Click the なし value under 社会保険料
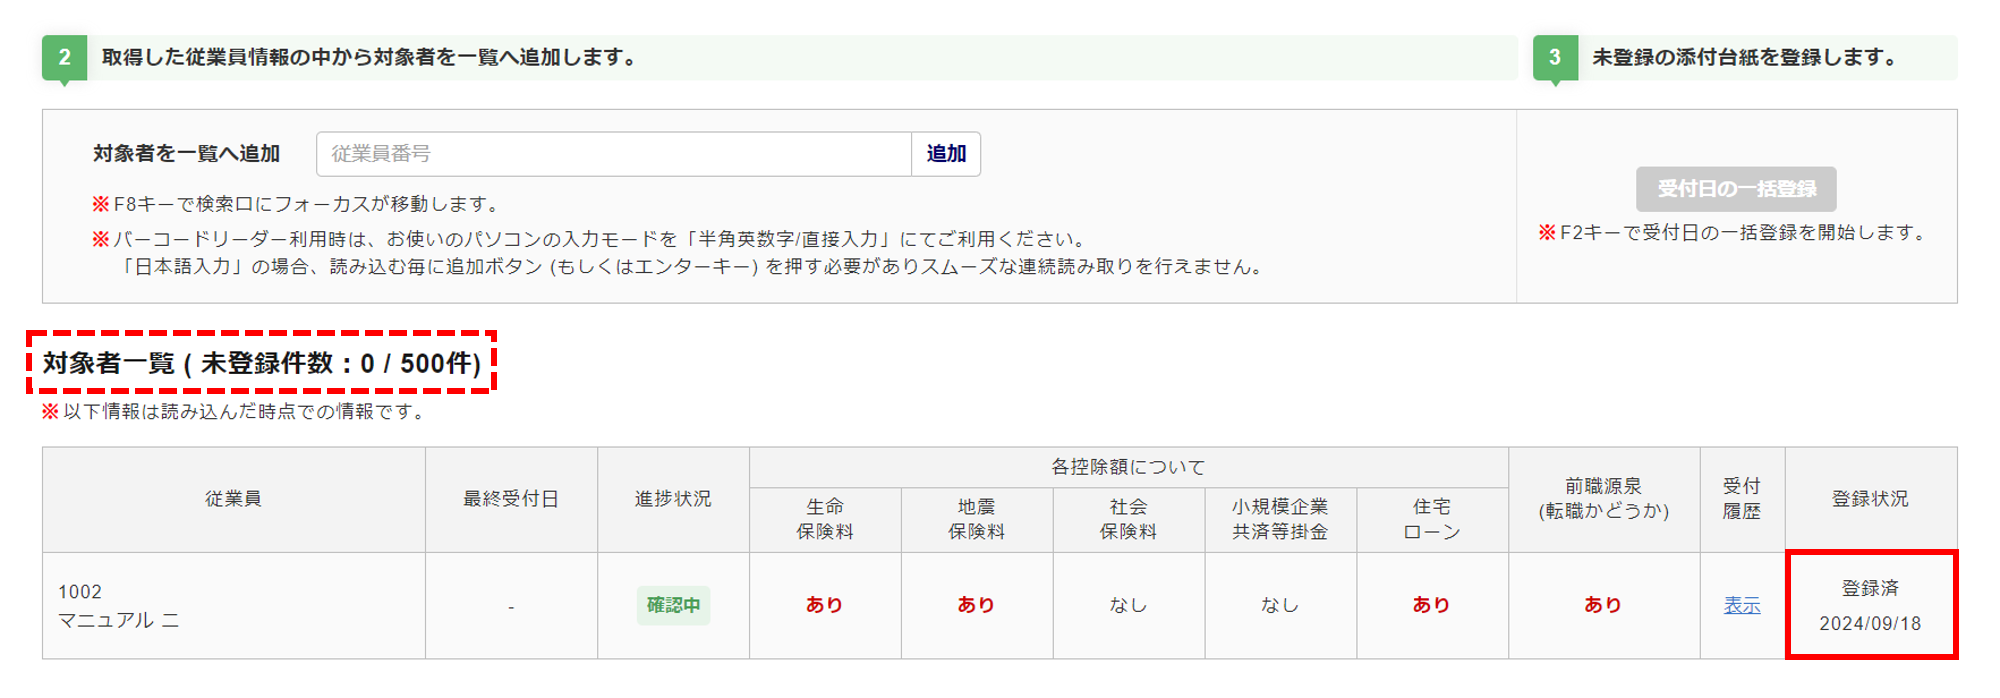This screenshot has height=698, width=2000. 1128,605
